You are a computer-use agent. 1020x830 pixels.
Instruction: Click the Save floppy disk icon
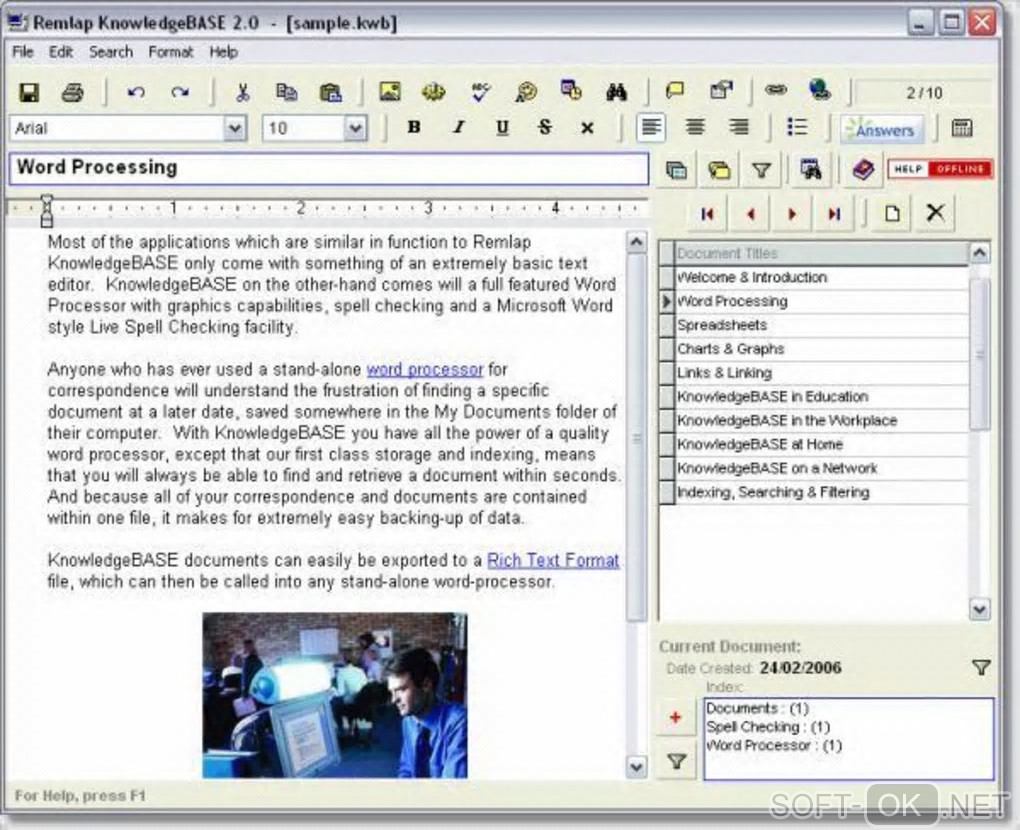tap(29, 92)
